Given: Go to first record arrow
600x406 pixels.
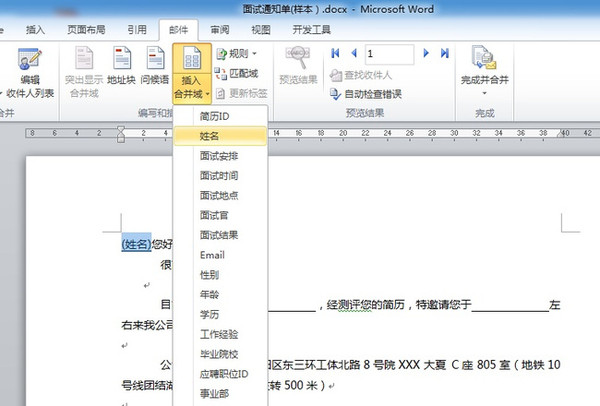Looking at the screenshot, I should tap(335, 52).
